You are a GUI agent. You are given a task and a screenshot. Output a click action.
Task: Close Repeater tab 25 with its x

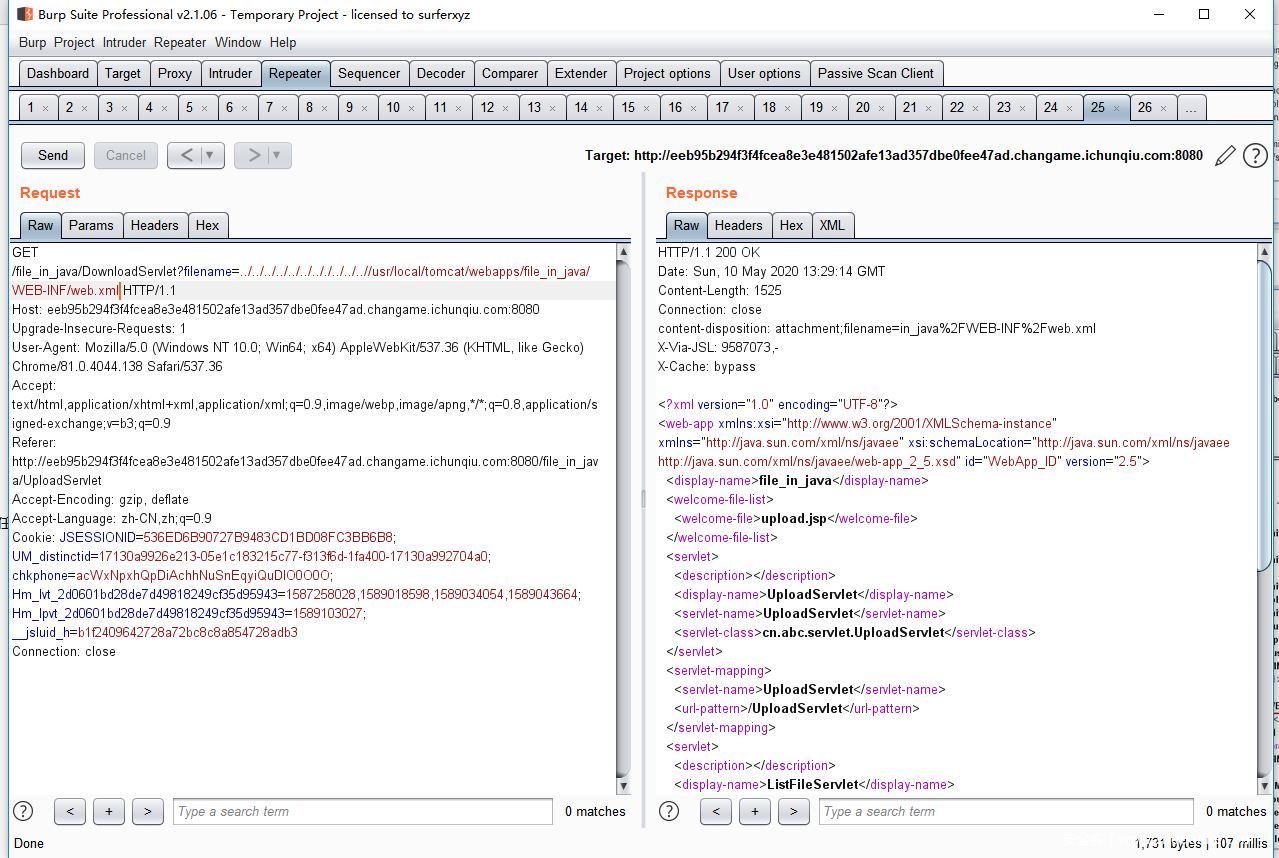point(1117,108)
